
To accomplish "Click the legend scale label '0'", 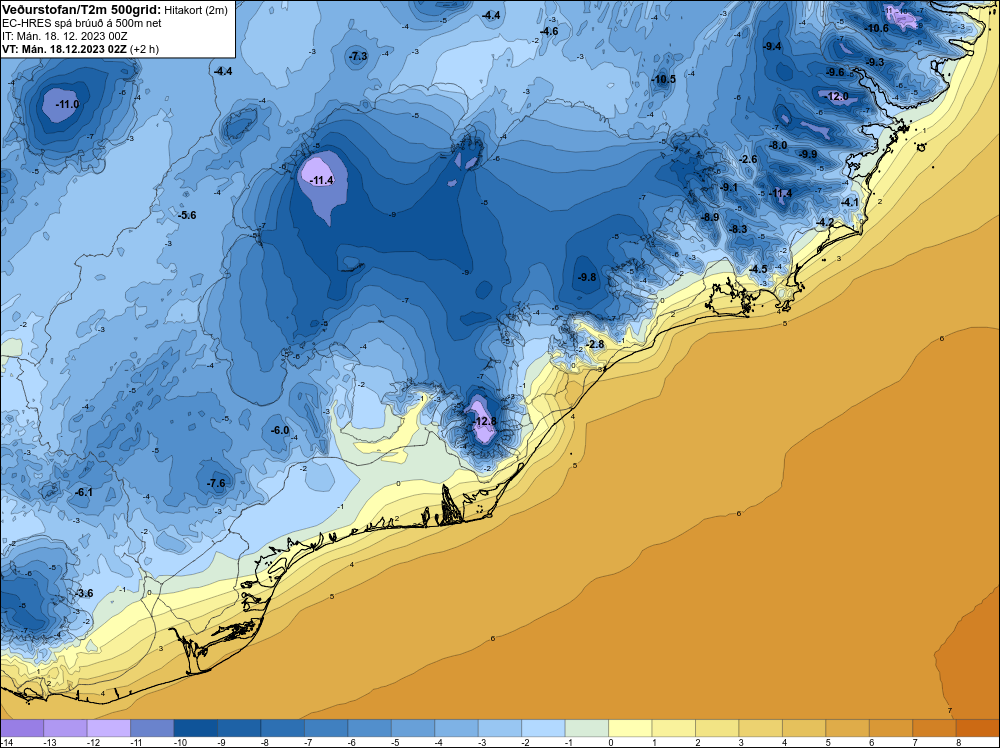I will point(610,742).
